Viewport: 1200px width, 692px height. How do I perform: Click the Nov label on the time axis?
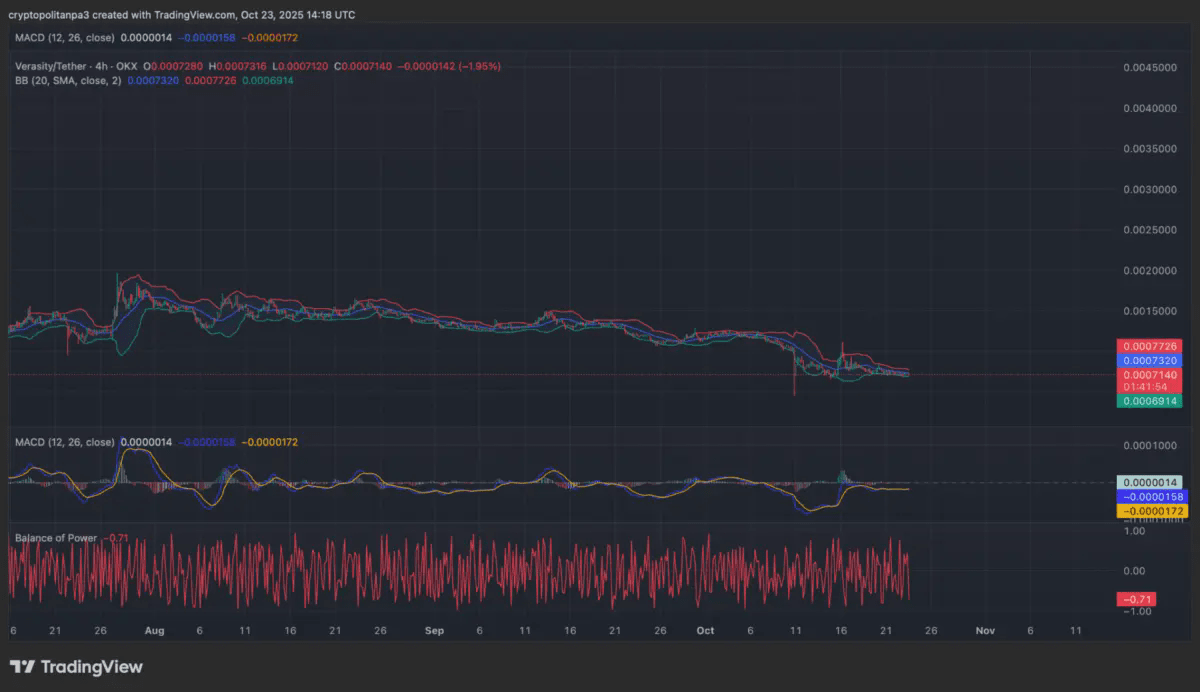coord(985,631)
